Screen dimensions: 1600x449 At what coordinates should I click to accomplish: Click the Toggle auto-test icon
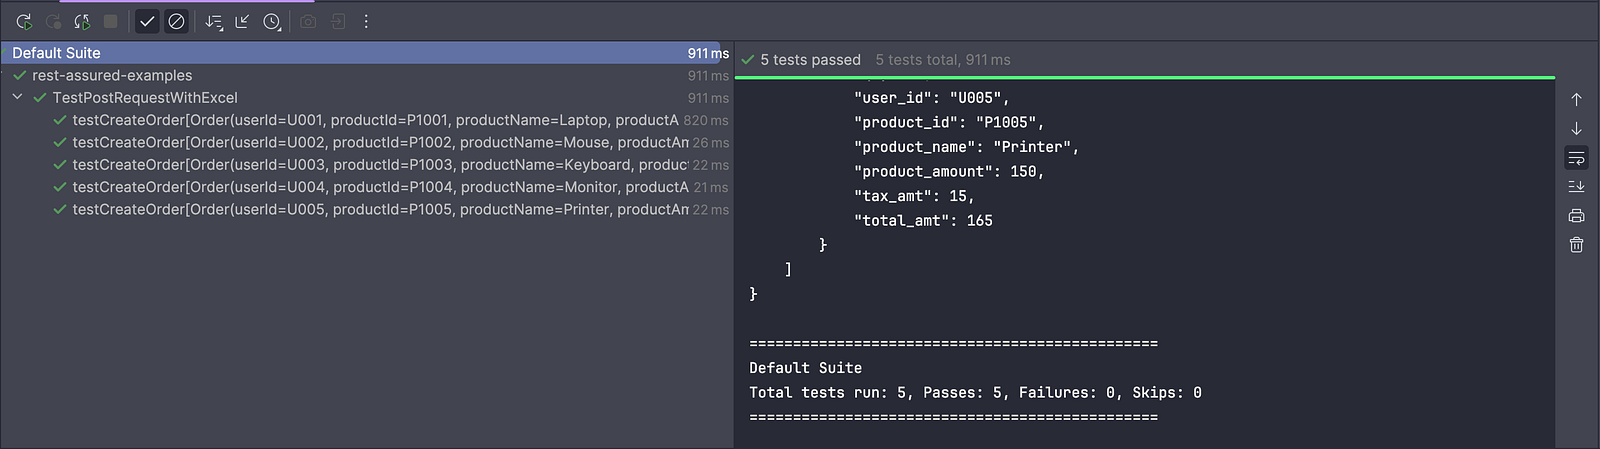pyautogui.click(x=82, y=21)
